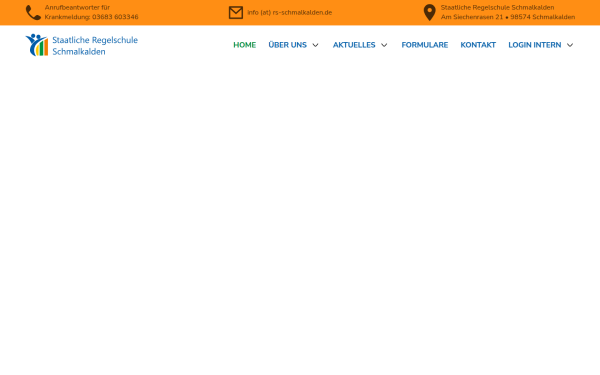Viewport: 600px width, 375px height.
Task: Open the FORMULARE menu item
Action: (x=424, y=45)
